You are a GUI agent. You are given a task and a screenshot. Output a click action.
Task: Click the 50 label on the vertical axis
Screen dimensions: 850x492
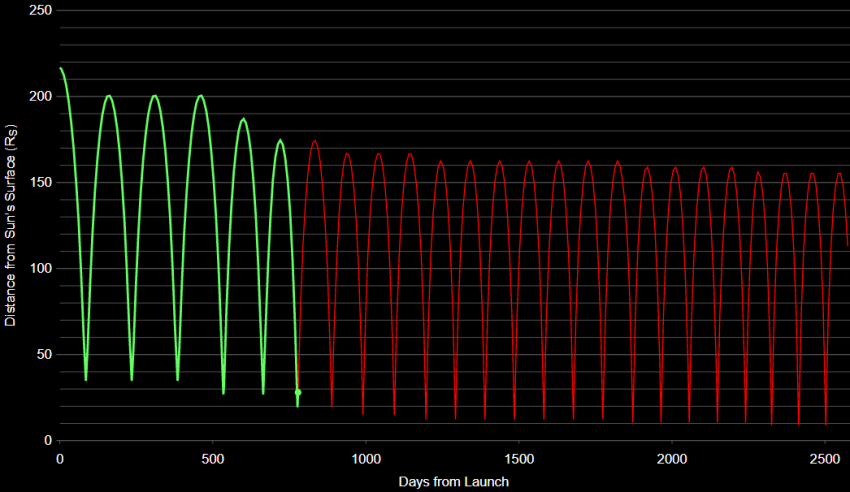click(44, 354)
